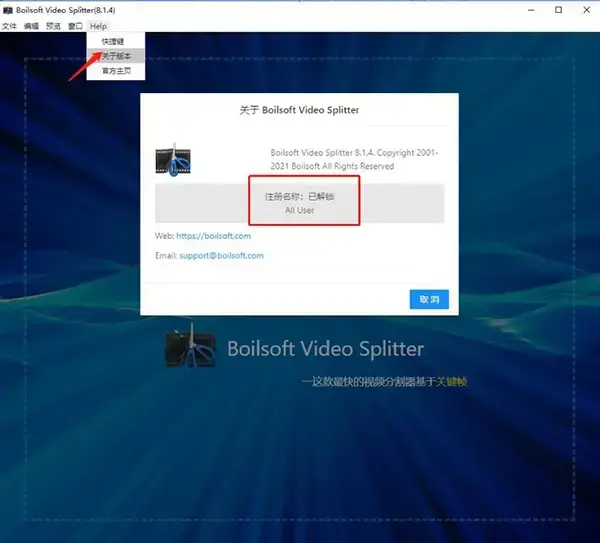Click the 取消 button in dialog
The width and height of the screenshot is (600, 543).
tap(429, 299)
